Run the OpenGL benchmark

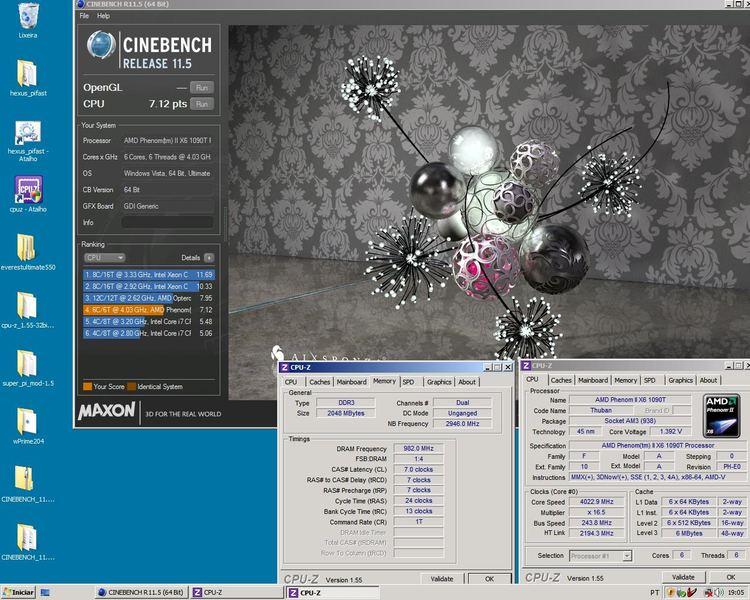point(201,88)
